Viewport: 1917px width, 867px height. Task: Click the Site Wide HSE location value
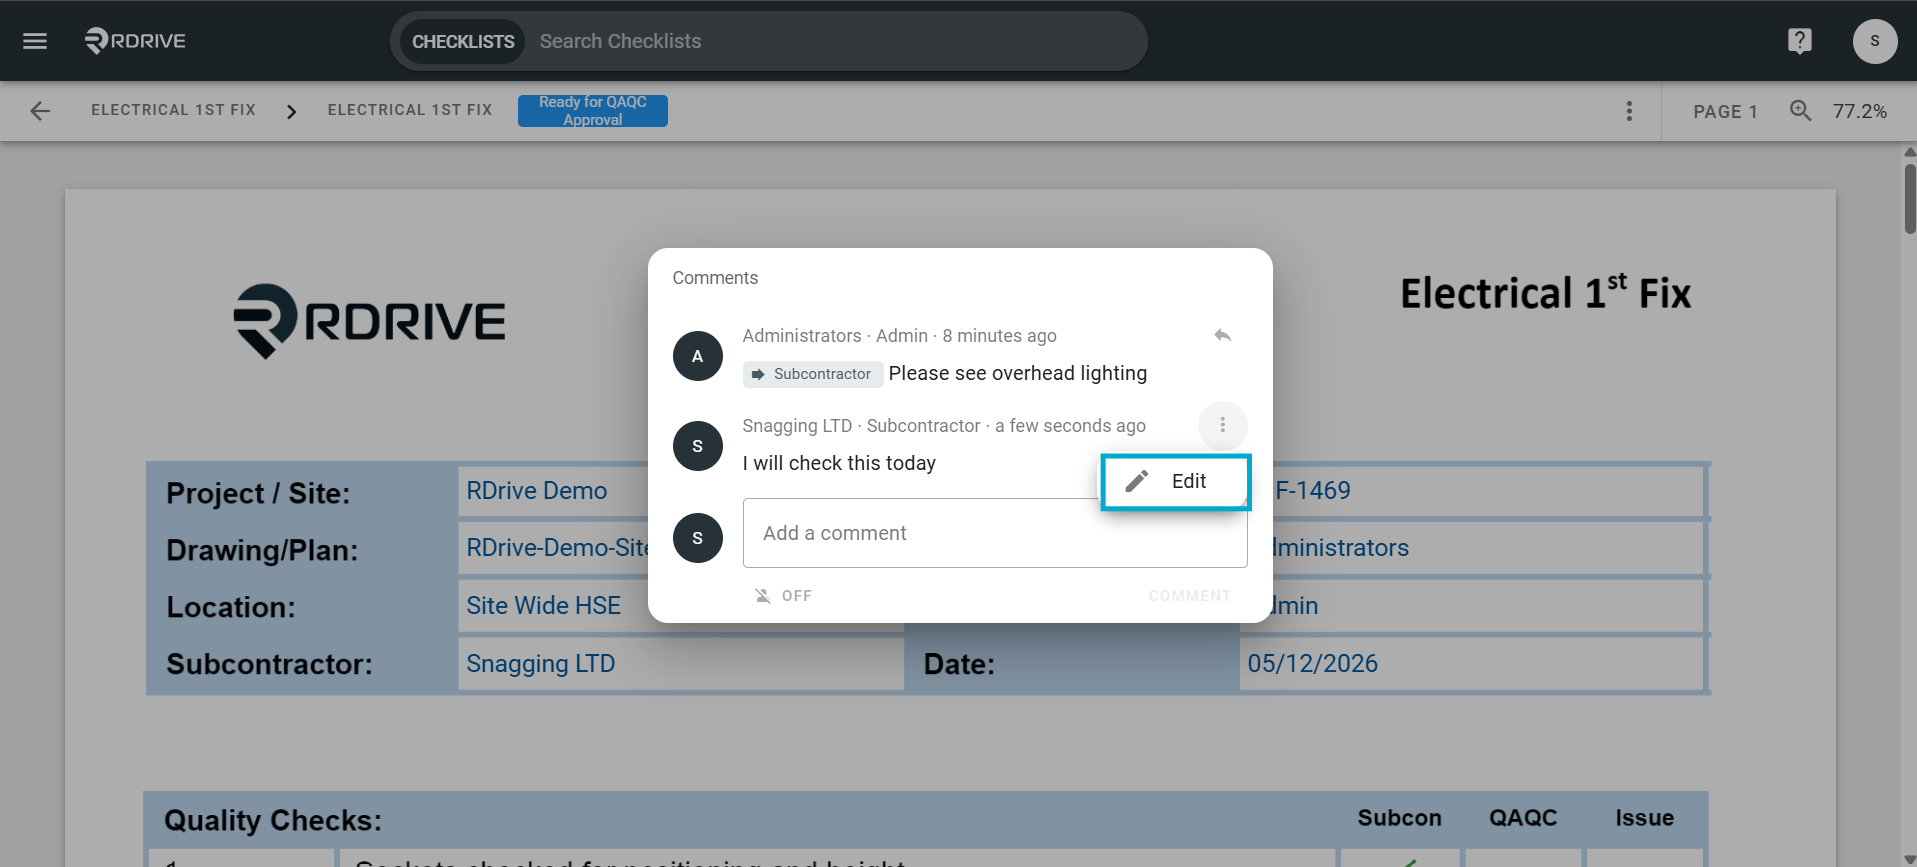click(x=544, y=606)
